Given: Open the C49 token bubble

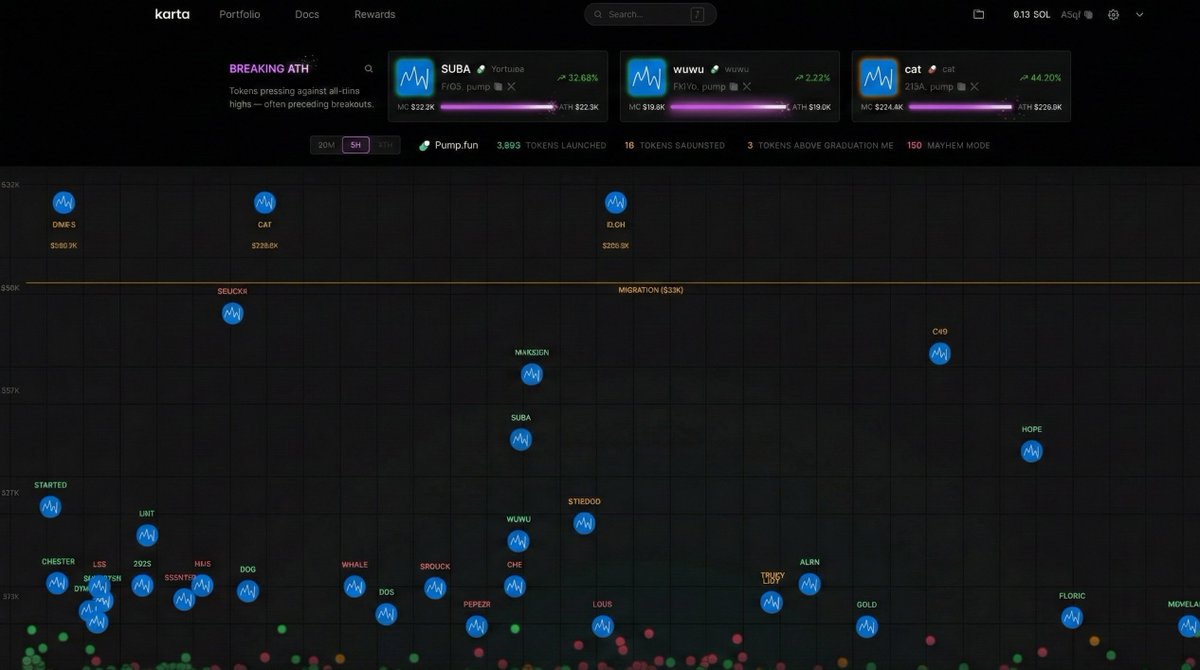Looking at the screenshot, I should pos(940,353).
